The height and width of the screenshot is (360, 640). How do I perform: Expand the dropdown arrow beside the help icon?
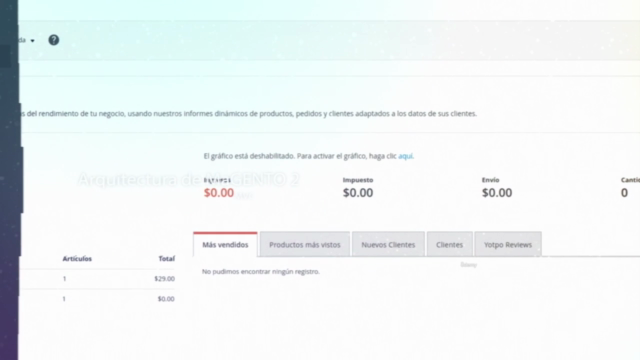(x=33, y=41)
